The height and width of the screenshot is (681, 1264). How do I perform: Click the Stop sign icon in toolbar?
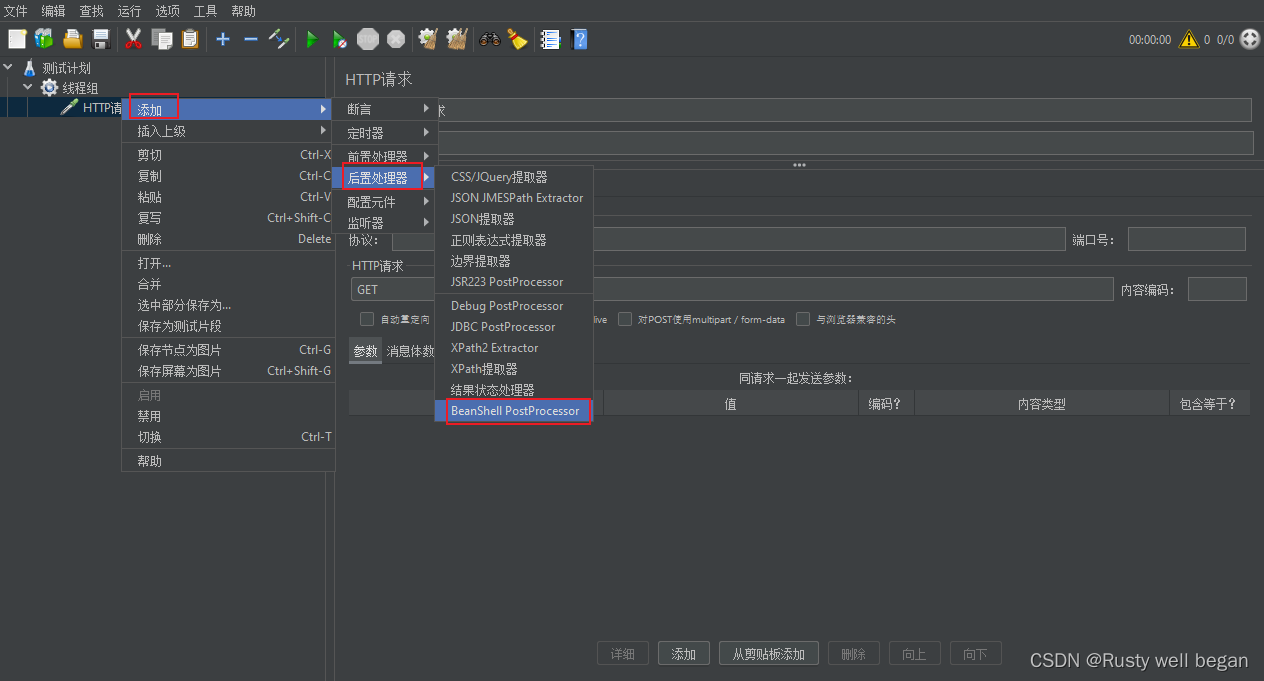368,39
